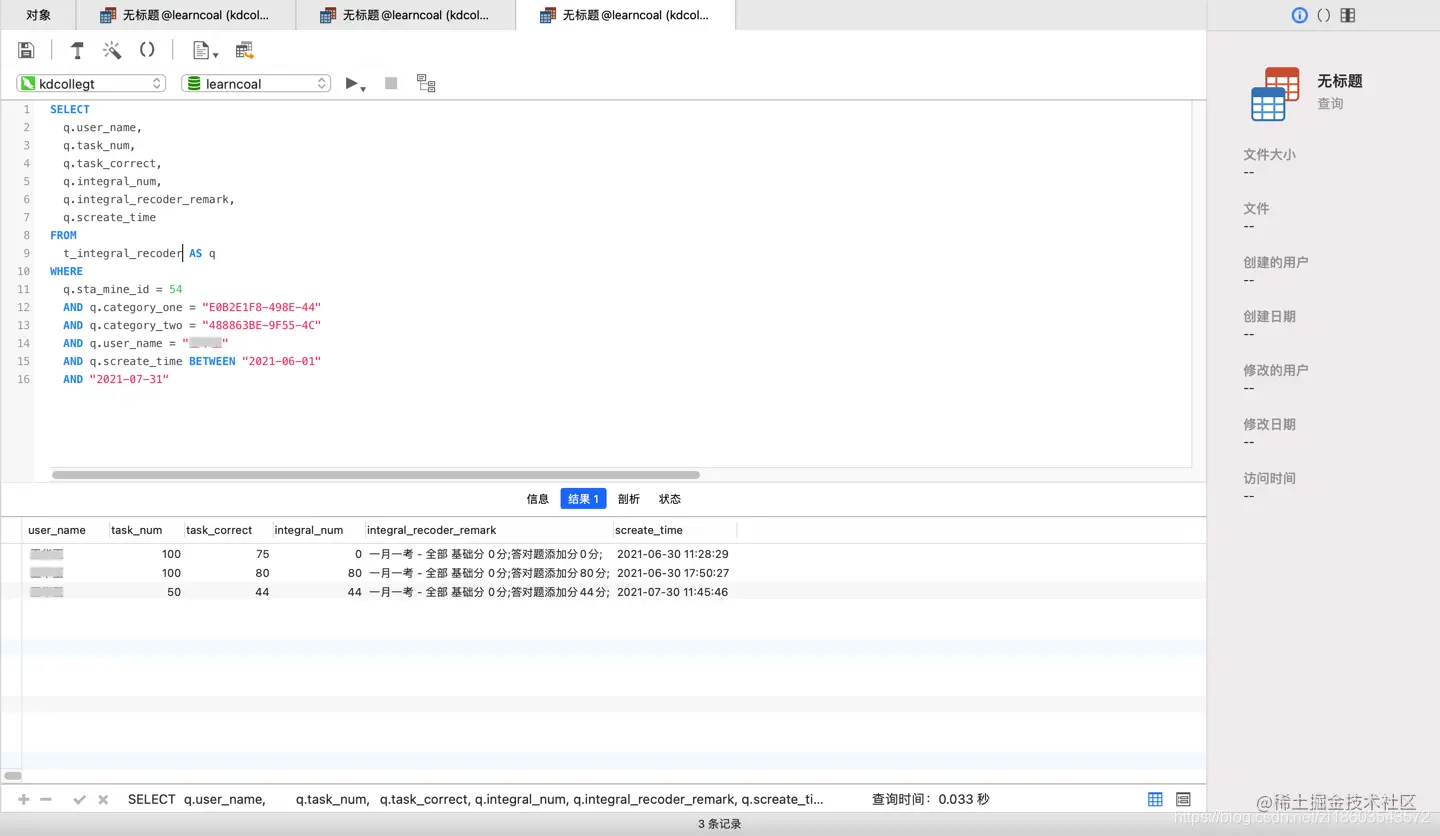This screenshot has width=1440, height=836.
Task: Click the export result table icon
Action: coord(245,50)
